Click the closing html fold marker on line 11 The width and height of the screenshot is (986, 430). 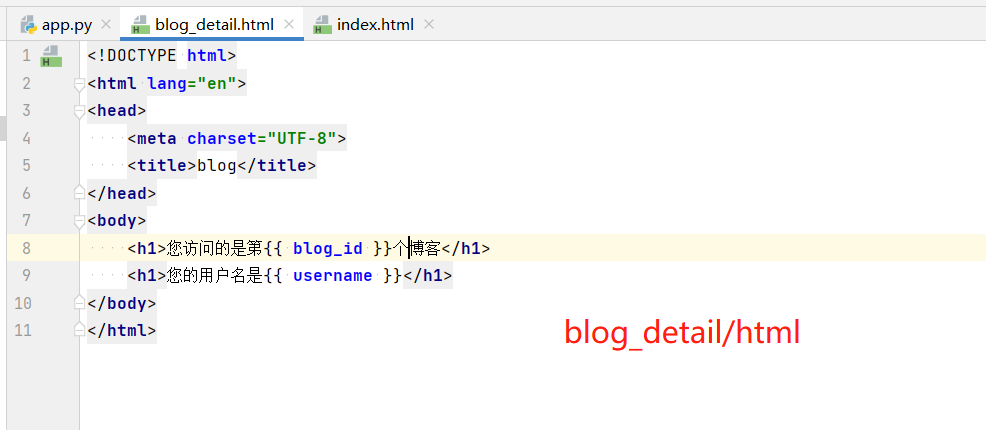coord(79,330)
